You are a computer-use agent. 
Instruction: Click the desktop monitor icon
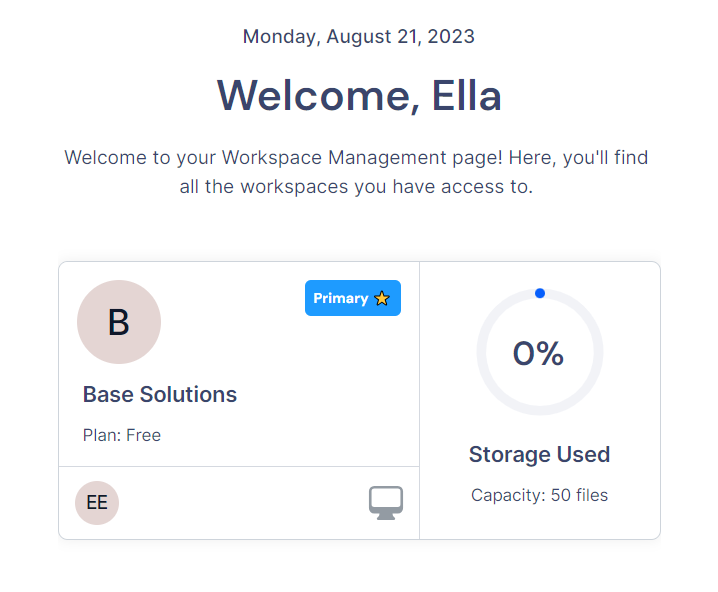tap(386, 502)
